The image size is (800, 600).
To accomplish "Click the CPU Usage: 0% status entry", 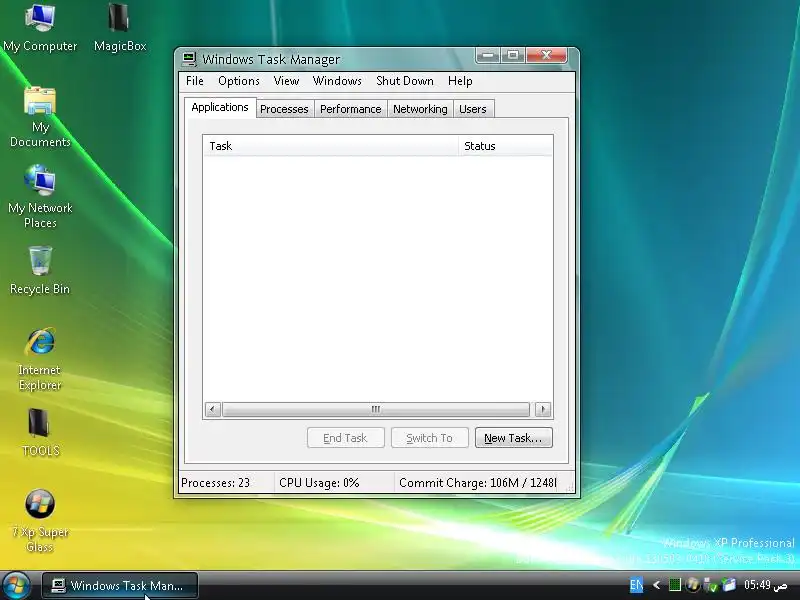I will click(x=334, y=483).
